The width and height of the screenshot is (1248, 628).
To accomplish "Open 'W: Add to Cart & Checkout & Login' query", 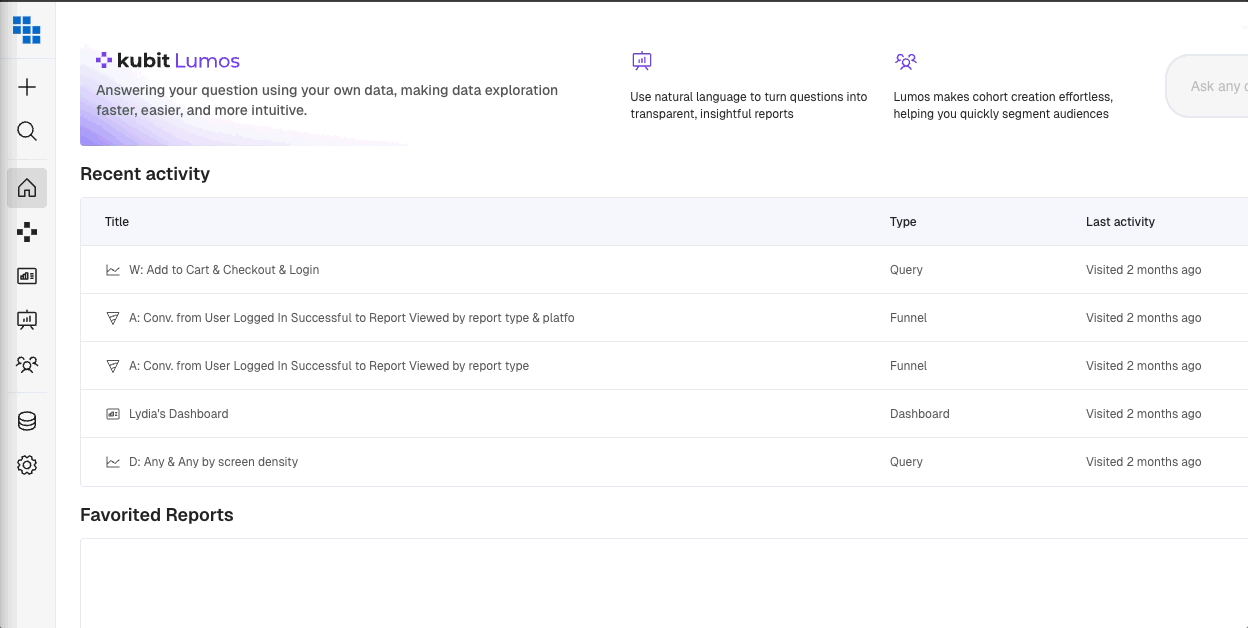I will [224, 270].
